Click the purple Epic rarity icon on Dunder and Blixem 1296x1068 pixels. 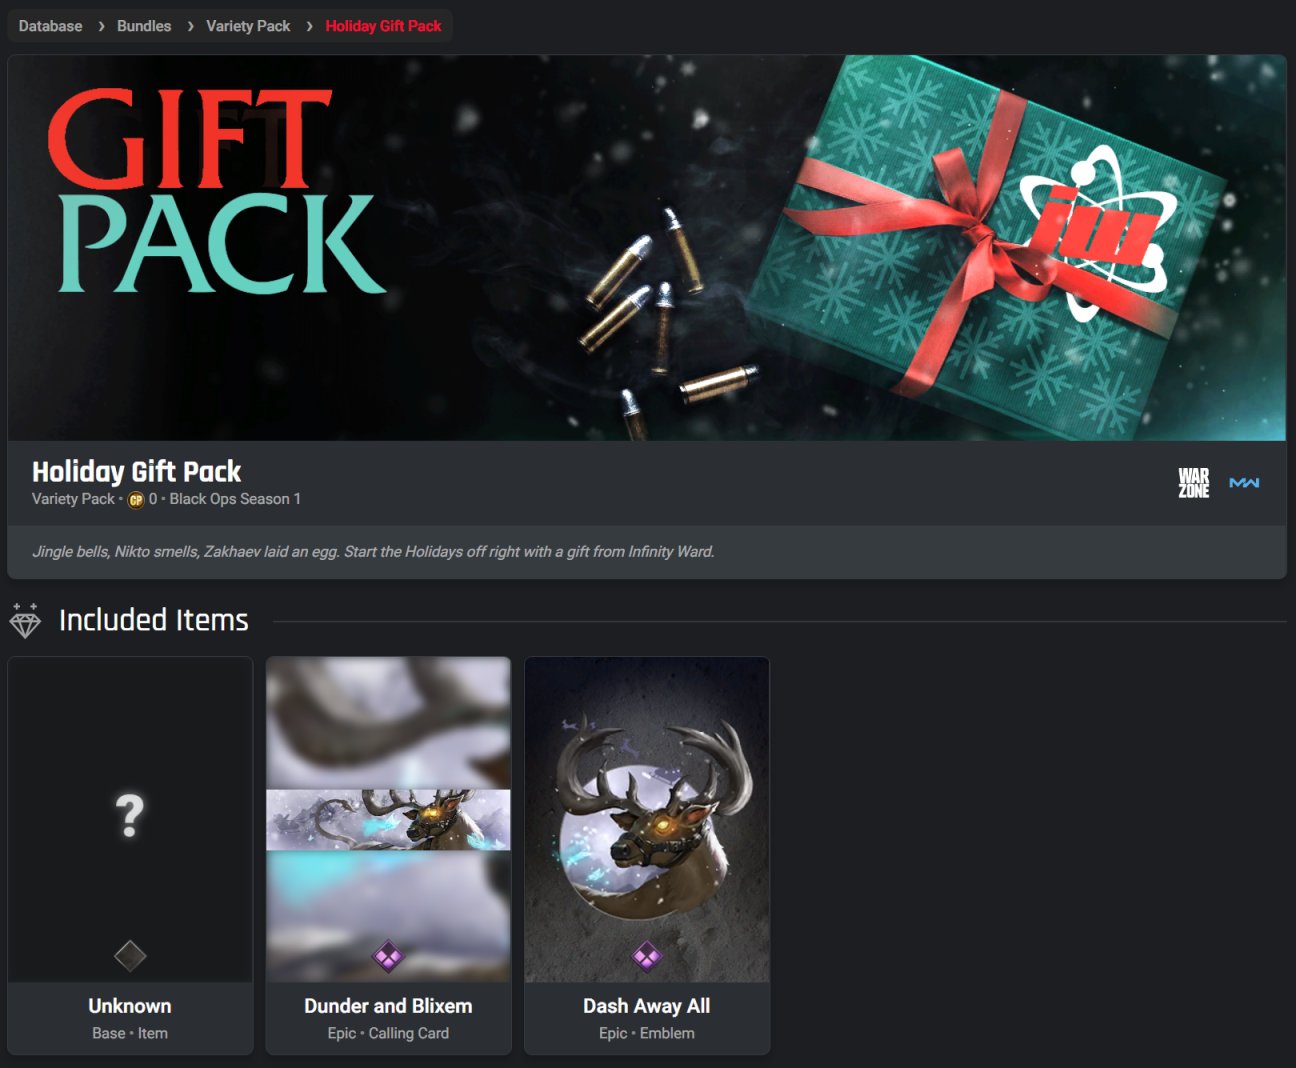tap(388, 956)
